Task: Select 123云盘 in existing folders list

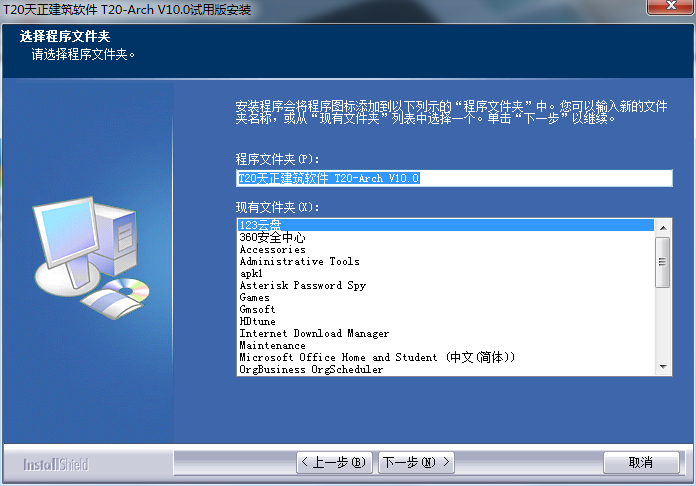Action: [446, 225]
